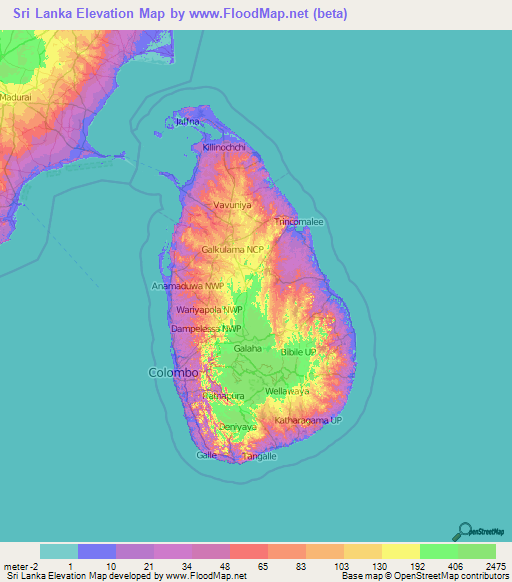Click the yellow 130 meter legend swatch

point(401,552)
